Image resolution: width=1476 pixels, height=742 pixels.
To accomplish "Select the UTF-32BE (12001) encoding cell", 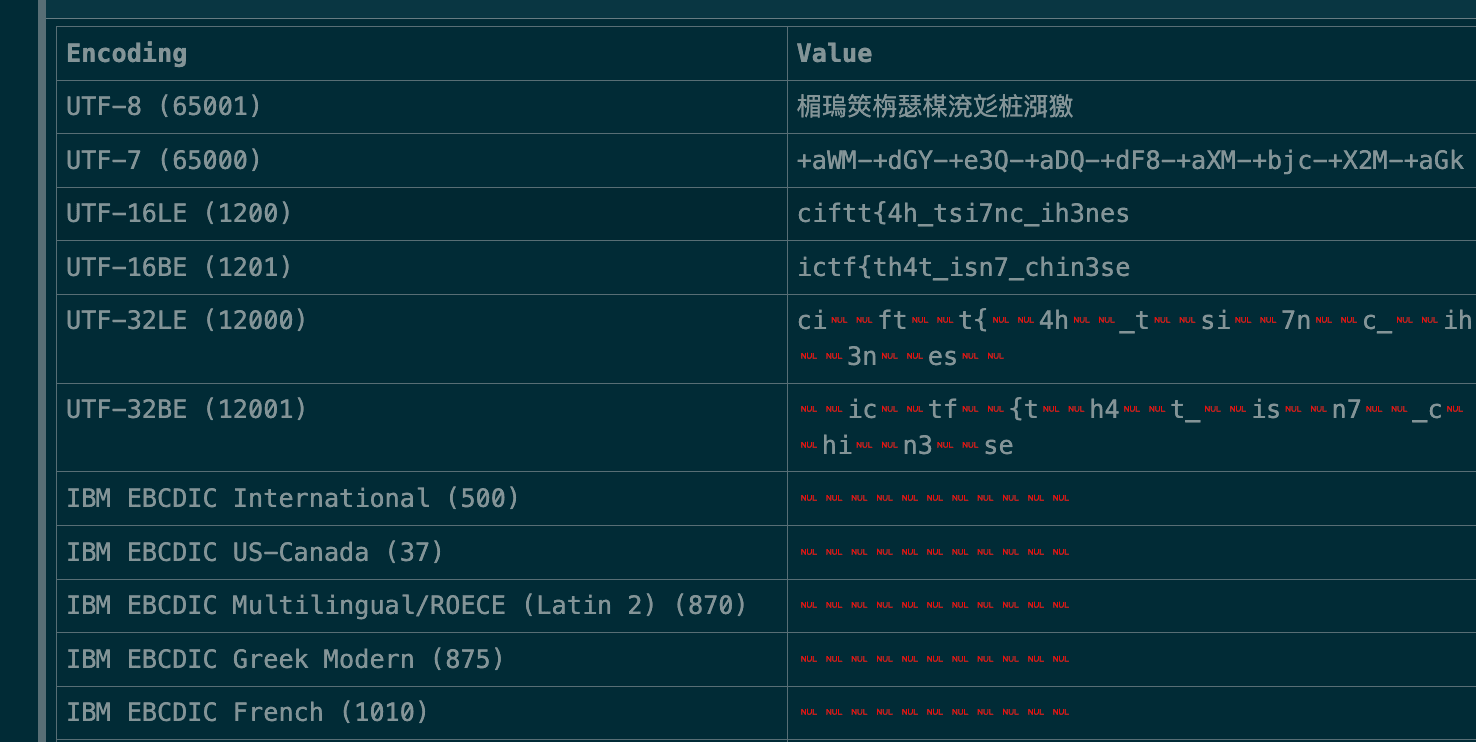I will point(187,410).
